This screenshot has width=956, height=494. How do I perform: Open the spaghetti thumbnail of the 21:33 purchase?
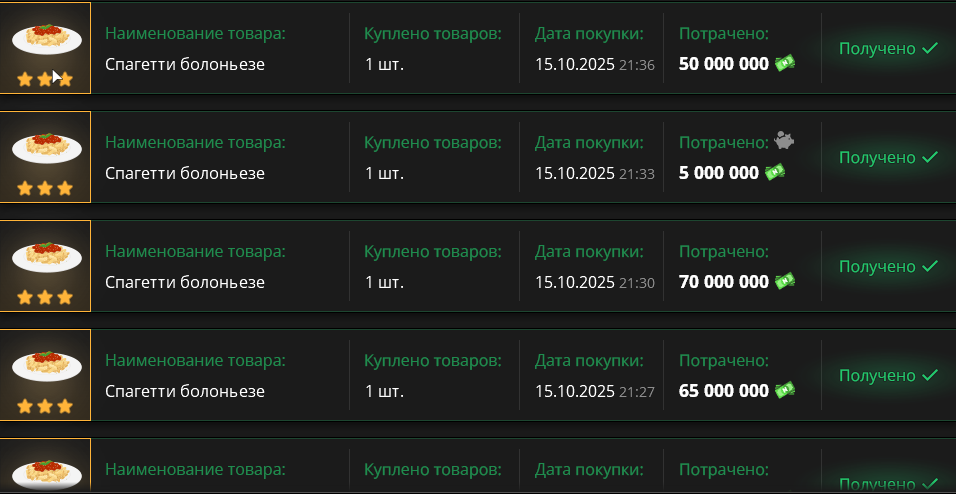[45, 147]
